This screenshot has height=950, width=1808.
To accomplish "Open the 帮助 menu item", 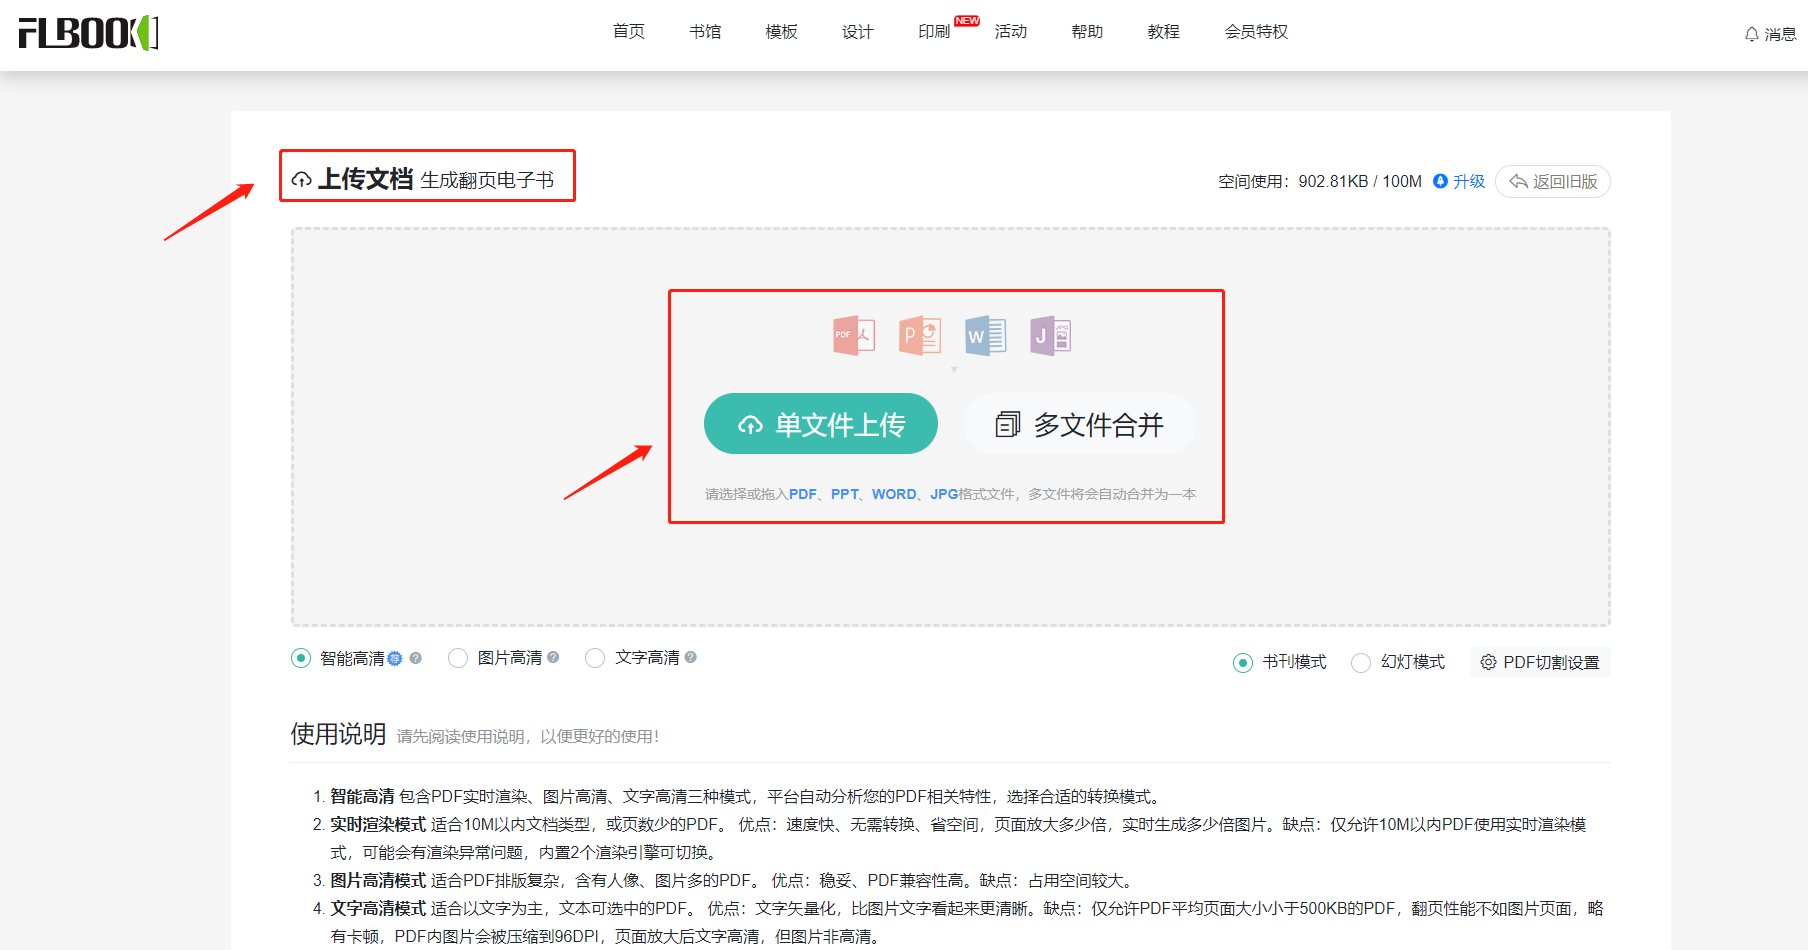I will [1087, 32].
